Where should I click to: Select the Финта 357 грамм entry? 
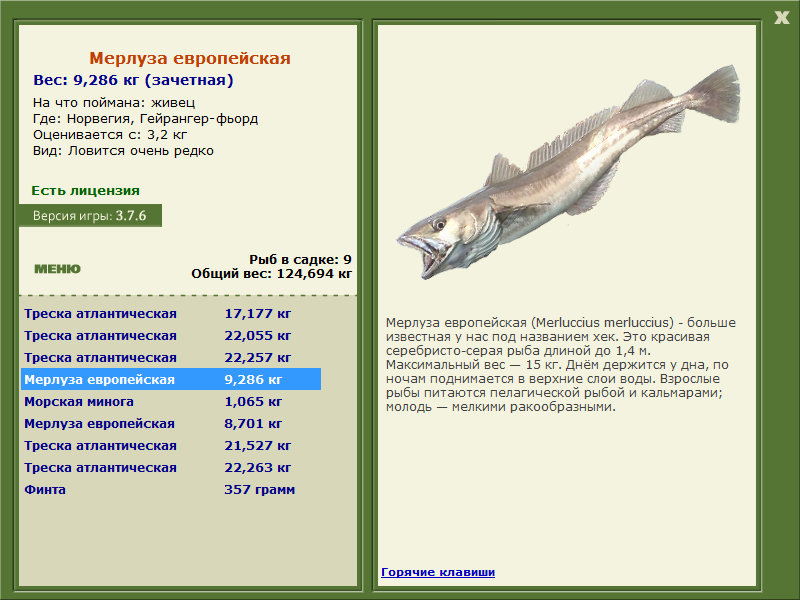[x=171, y=489]
